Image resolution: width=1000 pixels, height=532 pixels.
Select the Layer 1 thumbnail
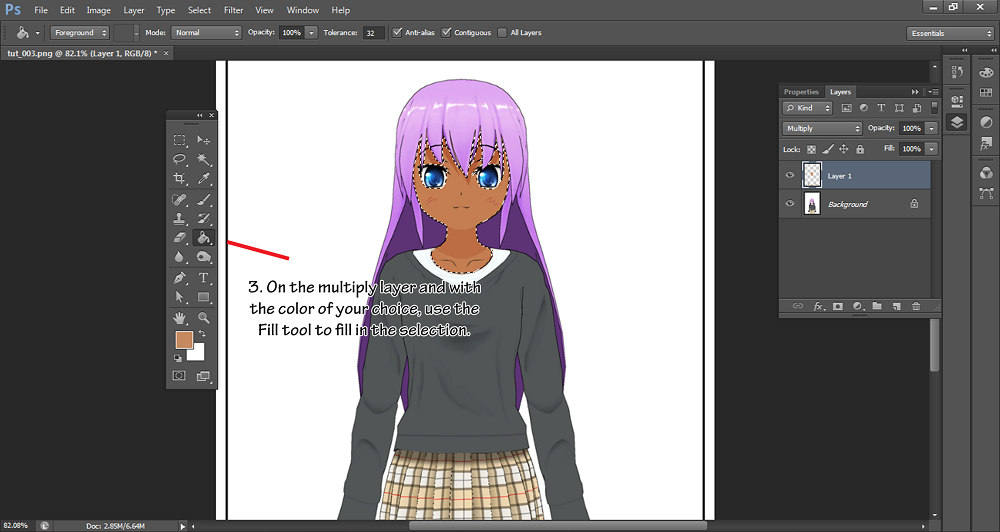pyautogui.click(x=812, y=175)
